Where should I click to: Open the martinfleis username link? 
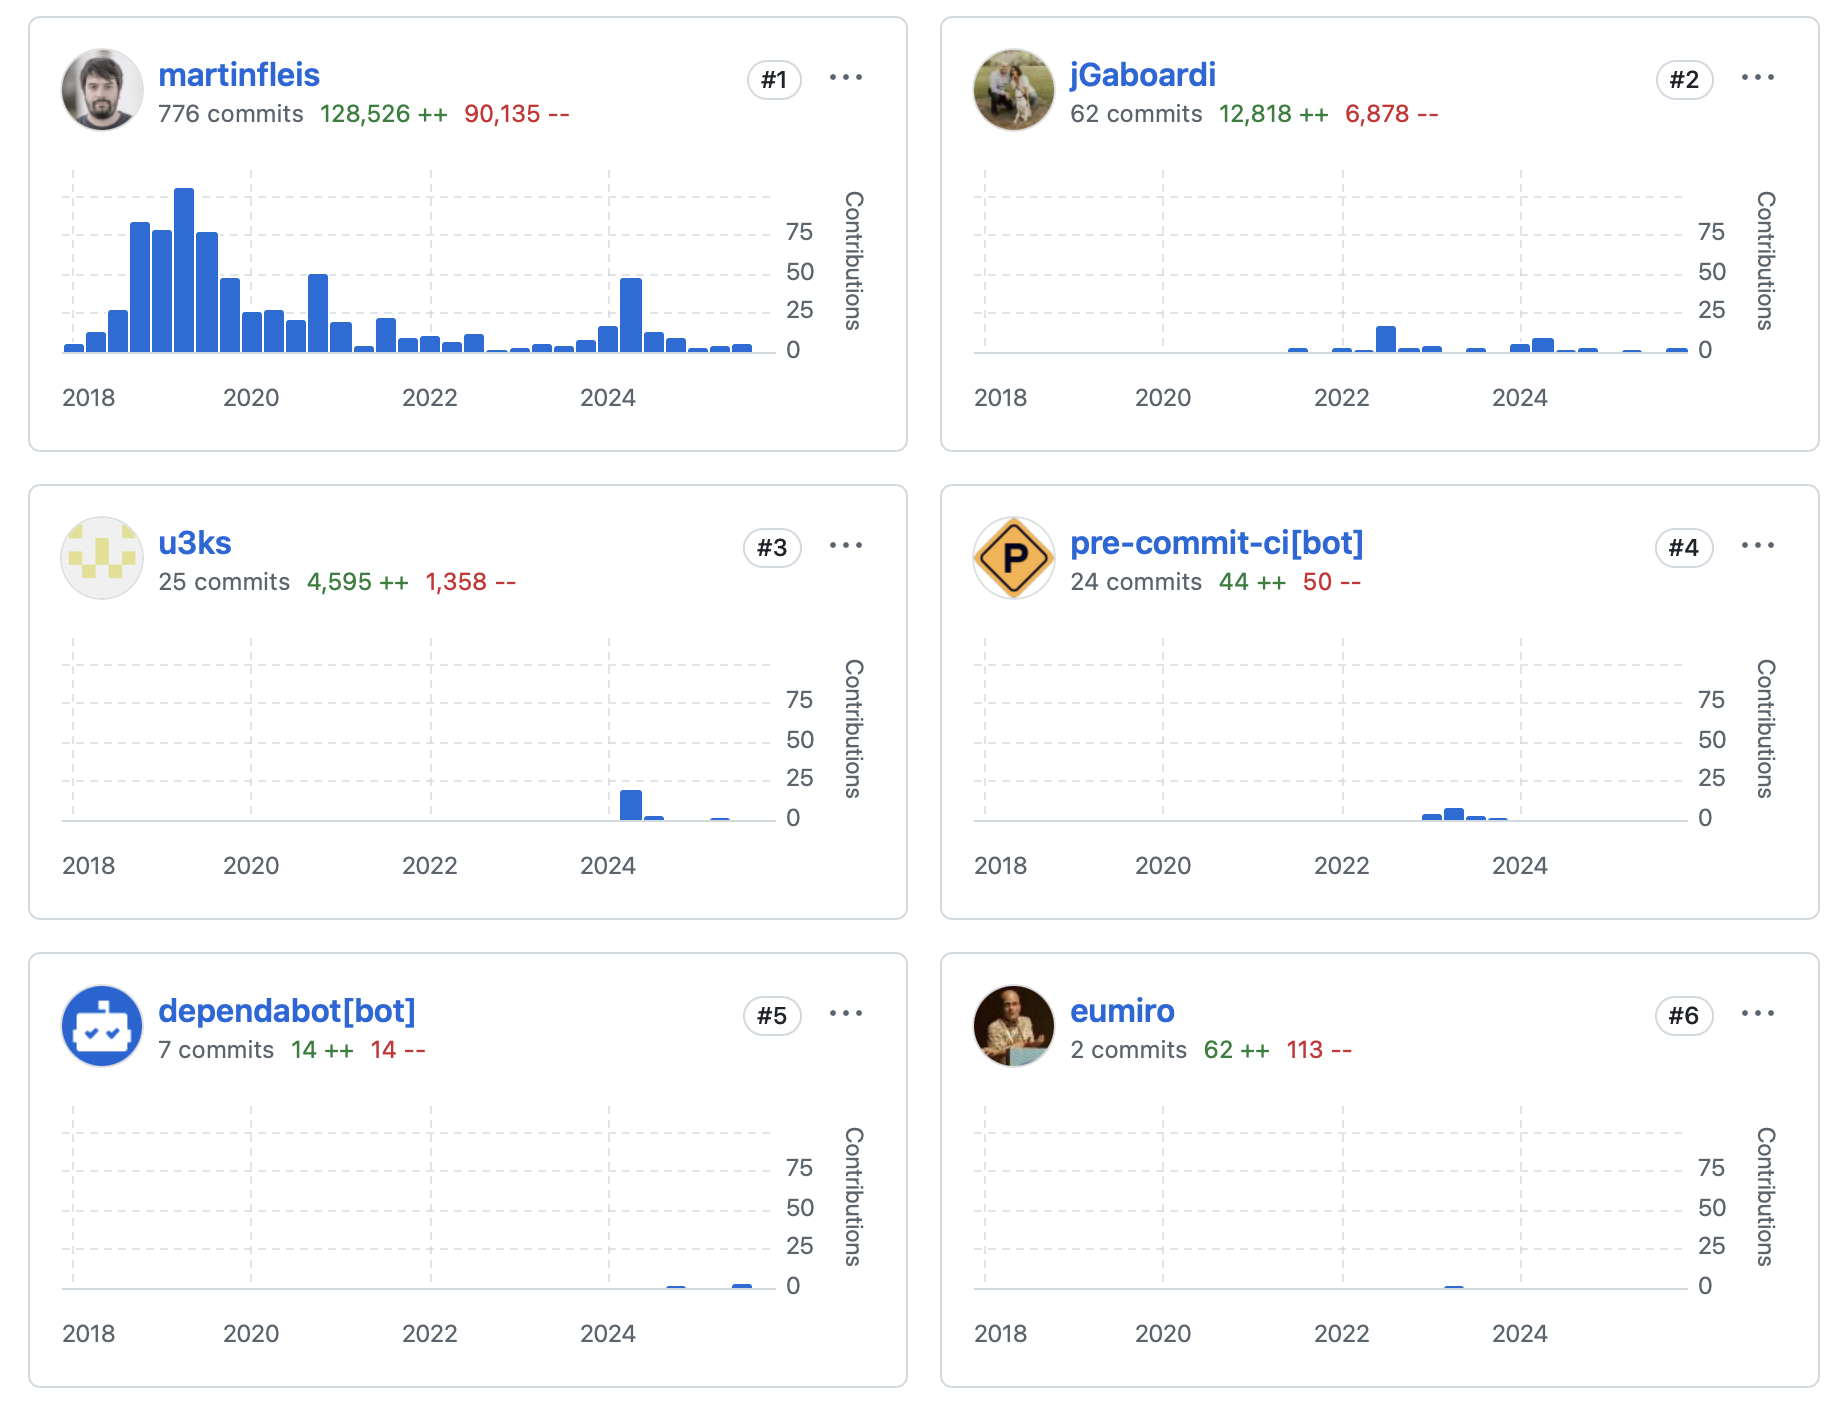click(x=239, y=75)
